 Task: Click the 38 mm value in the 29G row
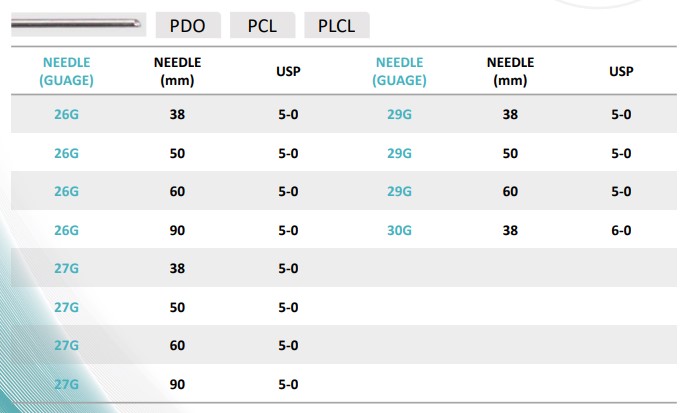510,114
